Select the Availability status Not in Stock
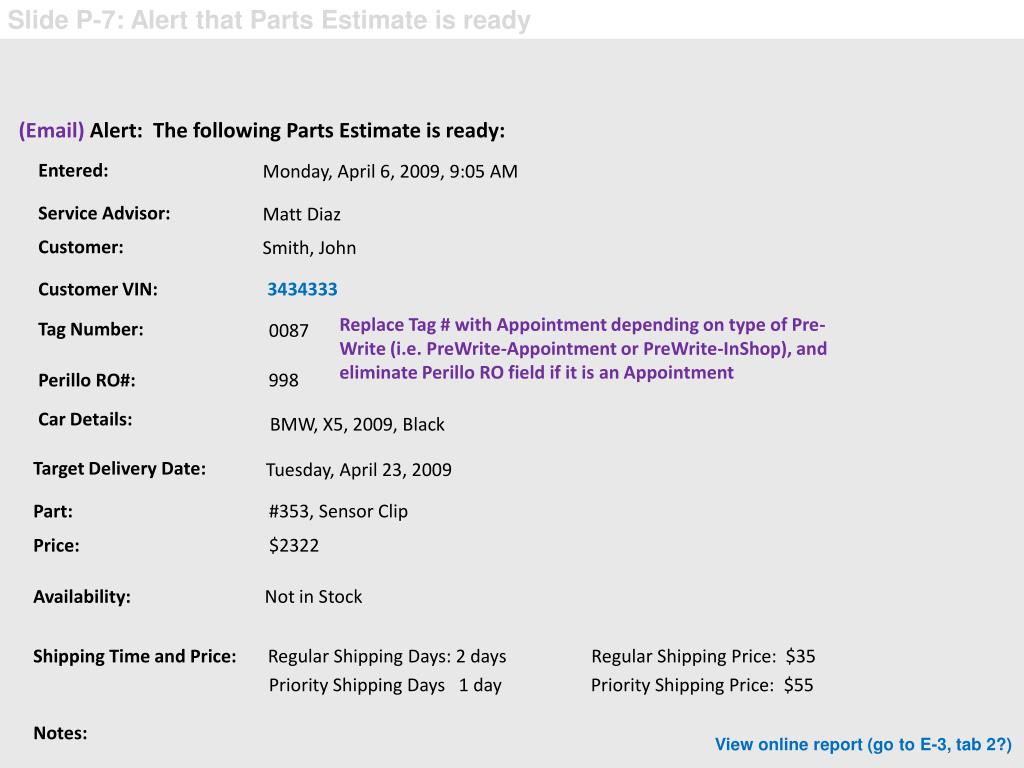 313,597
